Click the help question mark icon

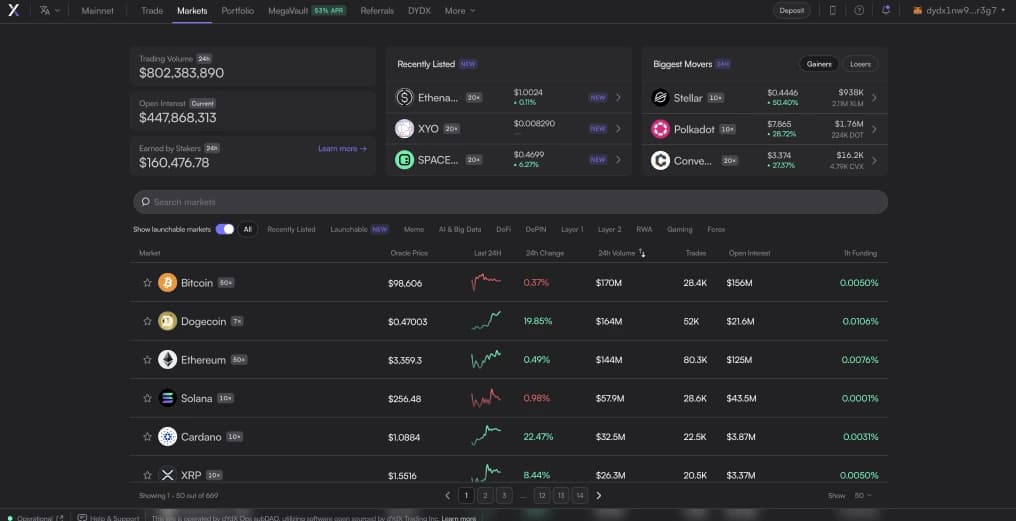(859, 10)
